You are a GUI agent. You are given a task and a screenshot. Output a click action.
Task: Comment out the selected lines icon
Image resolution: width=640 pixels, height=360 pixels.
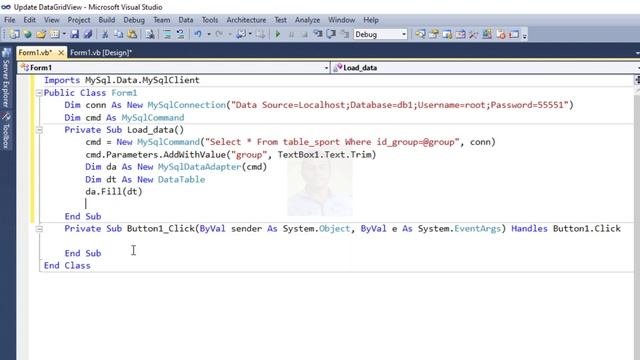167,34
